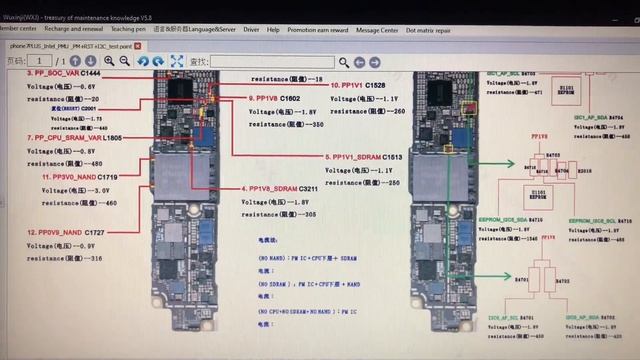Select the I2C1_AP_SDA R4704 label
640x360 pixels.
coord(598,118)
